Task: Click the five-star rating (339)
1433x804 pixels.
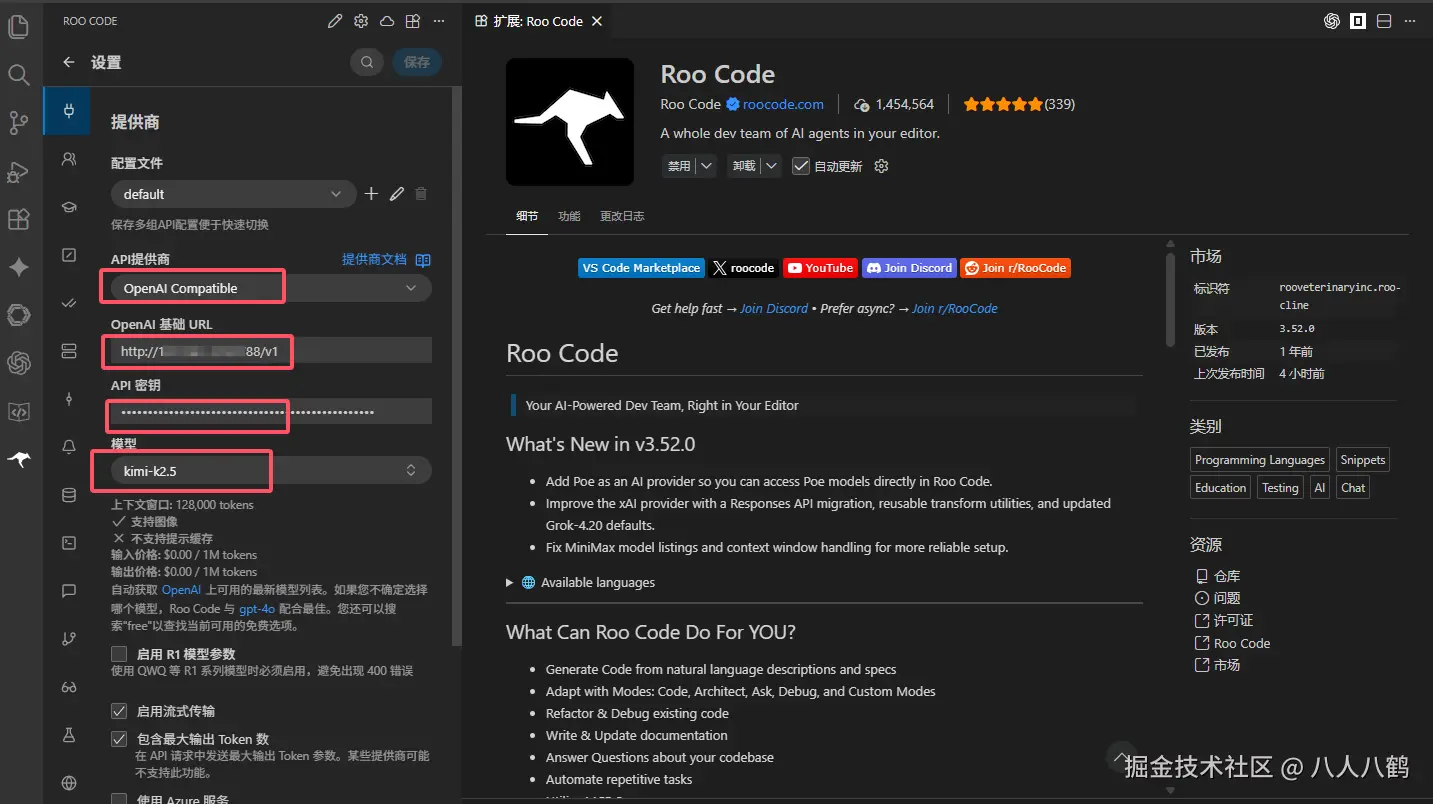Action: (x=1019, y=104)
